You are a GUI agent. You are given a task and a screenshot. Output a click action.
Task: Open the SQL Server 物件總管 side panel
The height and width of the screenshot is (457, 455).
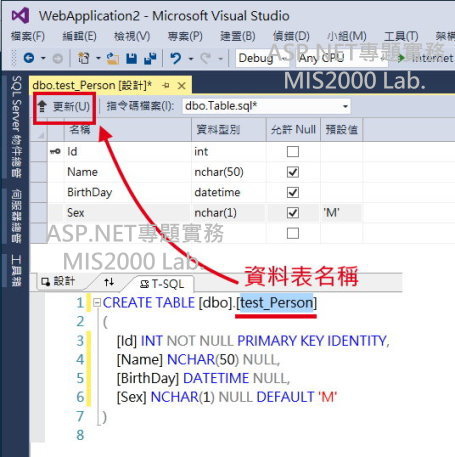click(16, 127)
